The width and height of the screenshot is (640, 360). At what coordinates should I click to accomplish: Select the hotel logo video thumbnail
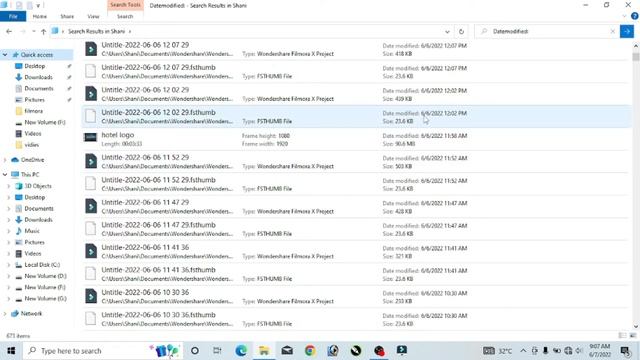click(90, 138)
